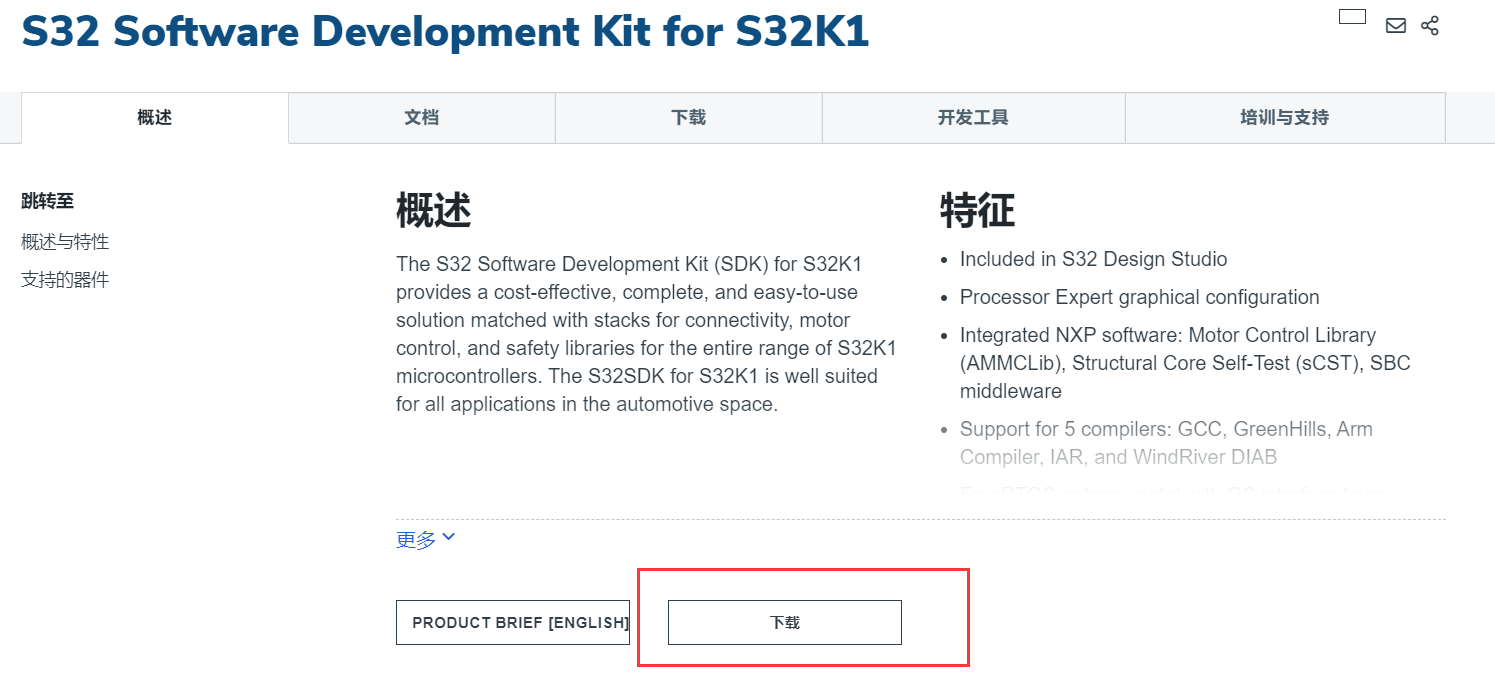The height and width of the screenshot is (679, 1495).
Task: Open the 培训与支持 tab
Action: (1284, 117)
